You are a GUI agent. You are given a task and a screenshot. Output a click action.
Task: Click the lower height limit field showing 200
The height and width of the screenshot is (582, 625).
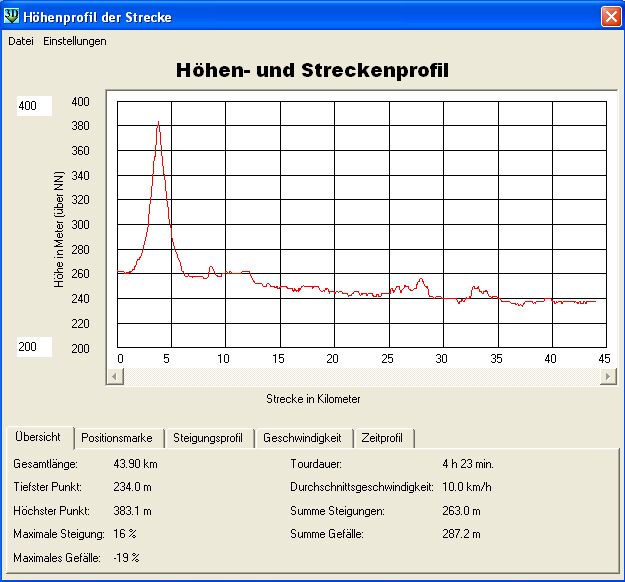click(34, 347)
